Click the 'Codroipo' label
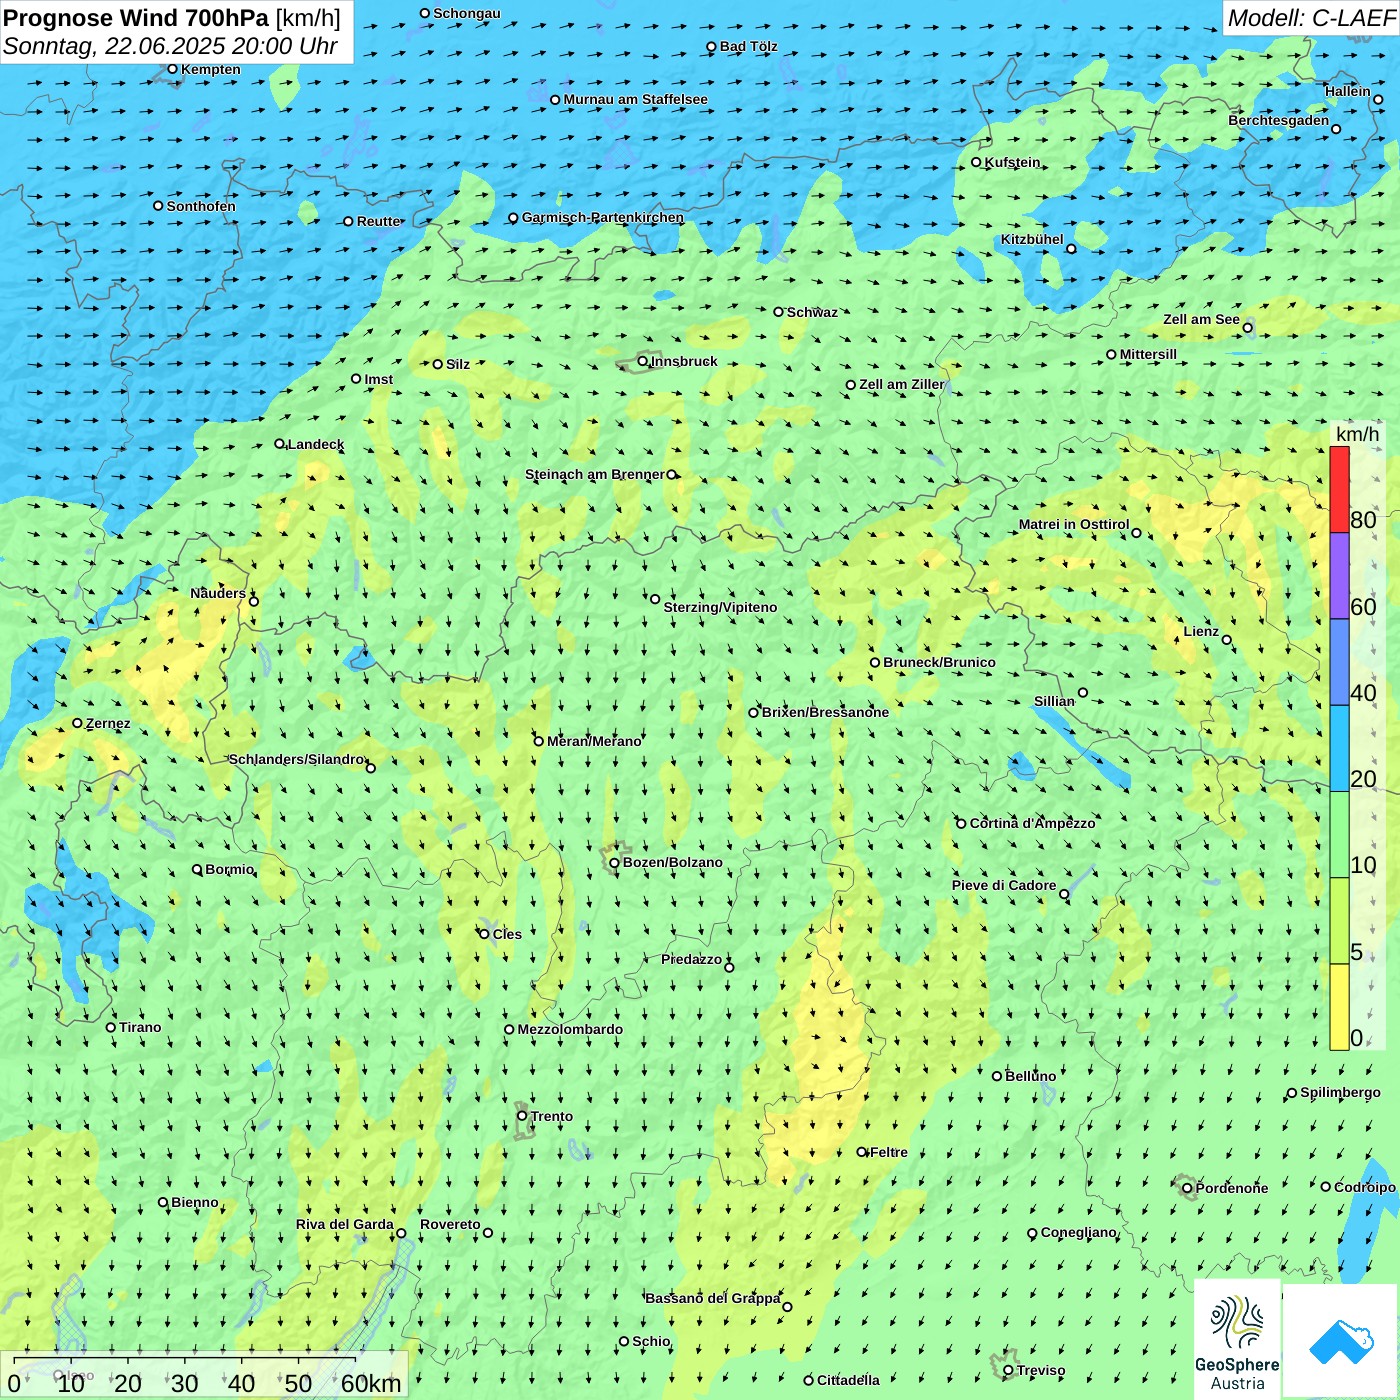 (x=1365, y=1187)
